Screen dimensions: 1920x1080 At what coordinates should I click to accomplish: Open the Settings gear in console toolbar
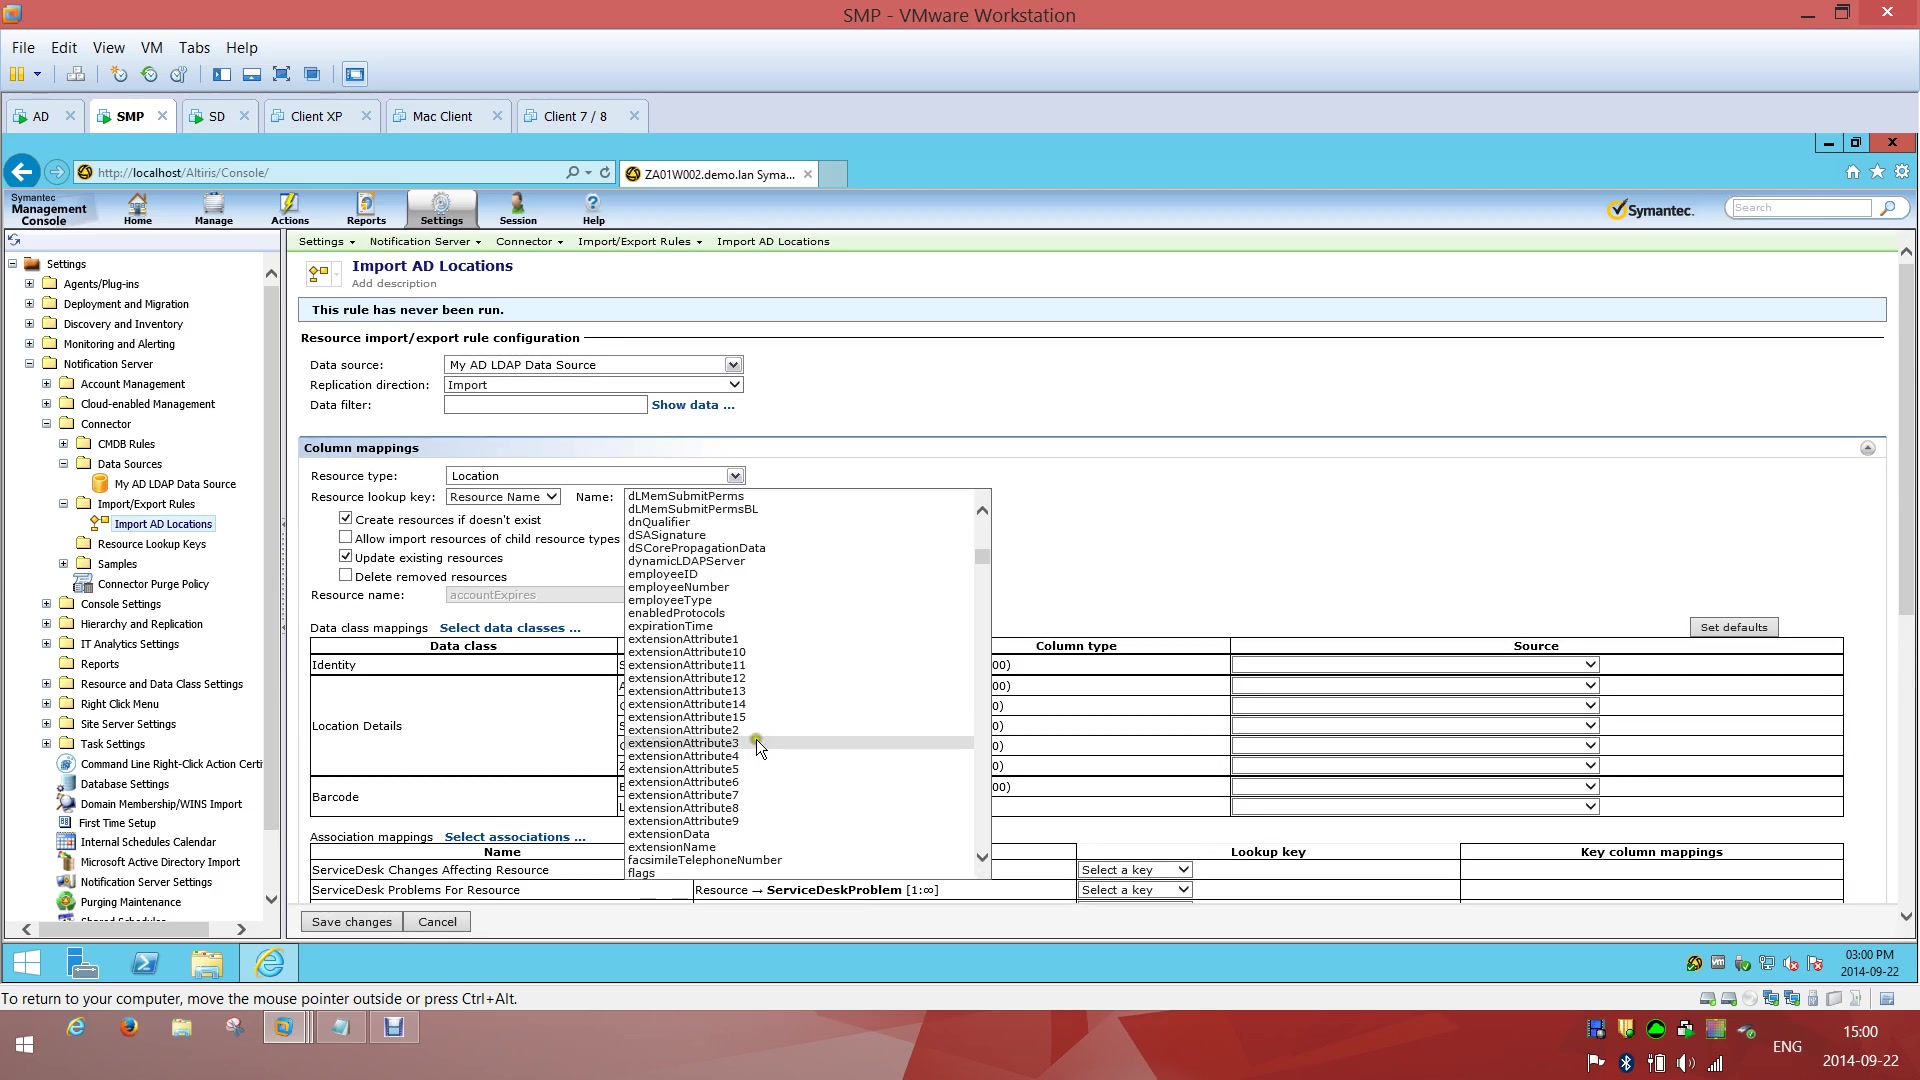pyautogui.click(x=441, y=208)
